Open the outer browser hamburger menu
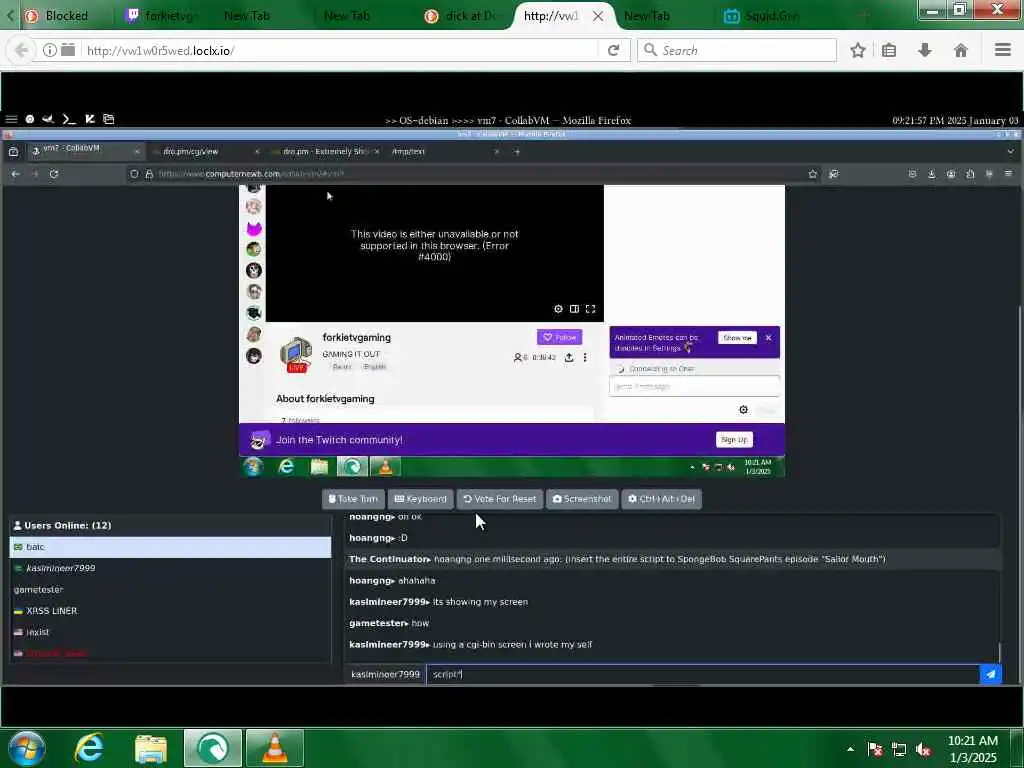This screenshot has width=1024, height=768. point(1003,50)
